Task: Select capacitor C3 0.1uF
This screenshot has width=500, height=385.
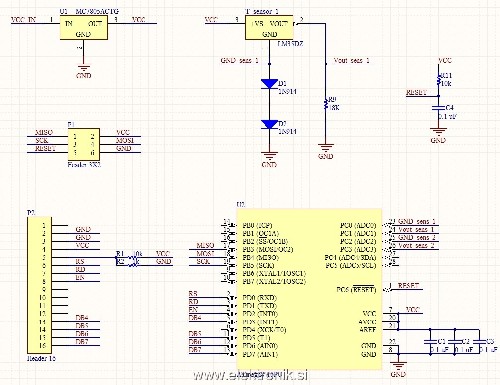Action: pos(480,342)
